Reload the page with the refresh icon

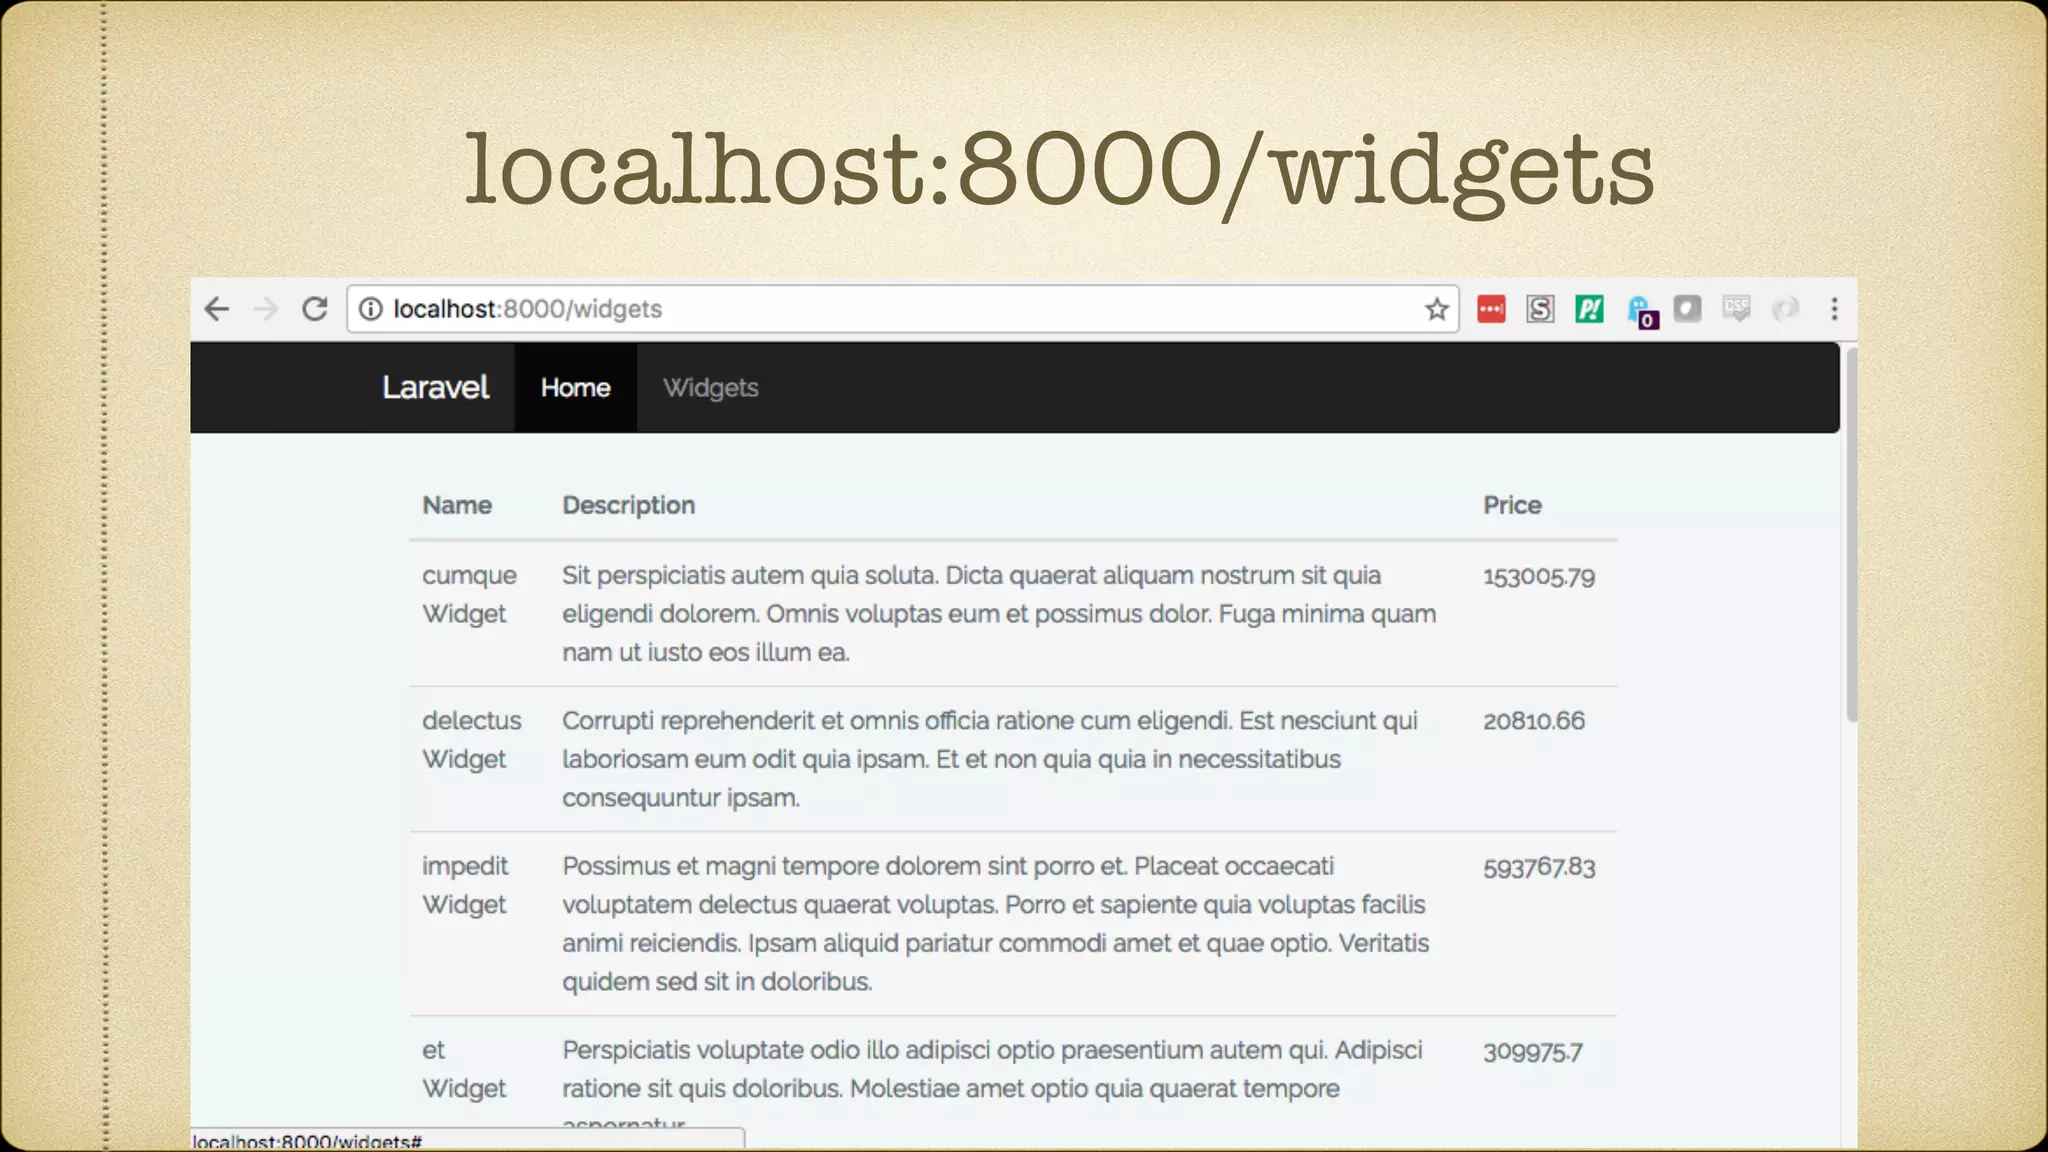pos(315,309)
